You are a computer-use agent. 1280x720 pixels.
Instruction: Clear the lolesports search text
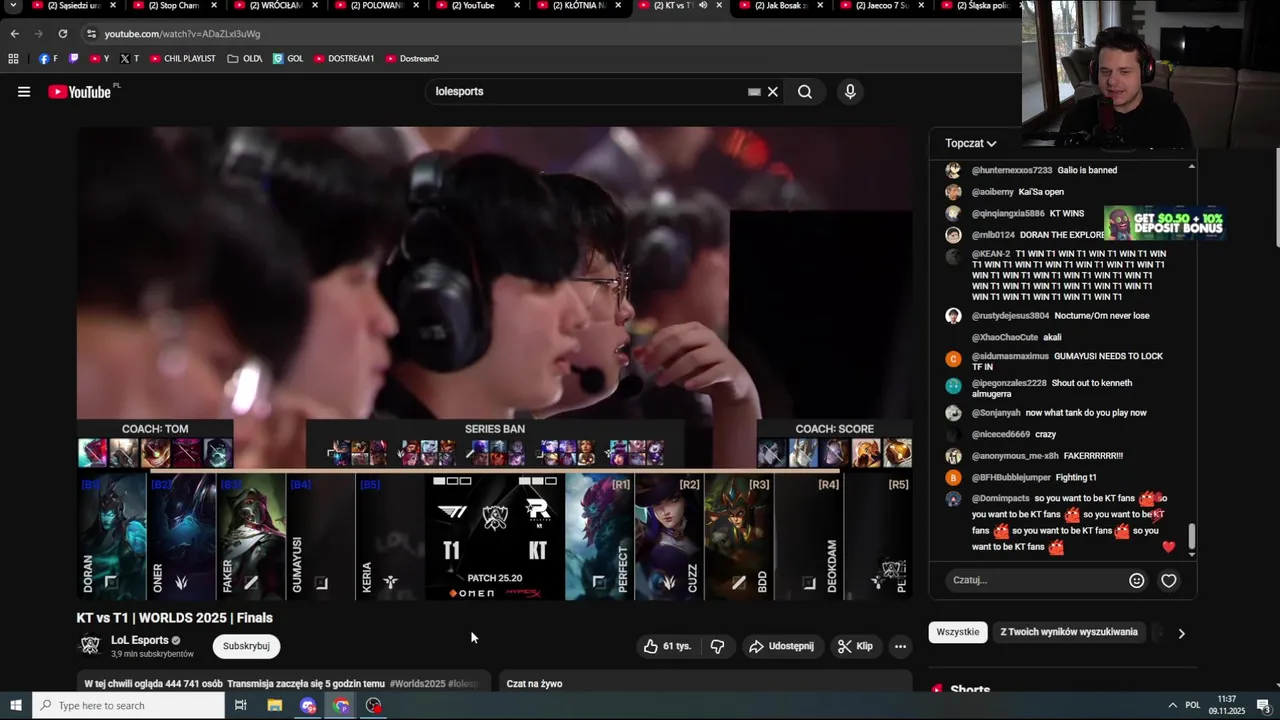click(x=773, y=92)
